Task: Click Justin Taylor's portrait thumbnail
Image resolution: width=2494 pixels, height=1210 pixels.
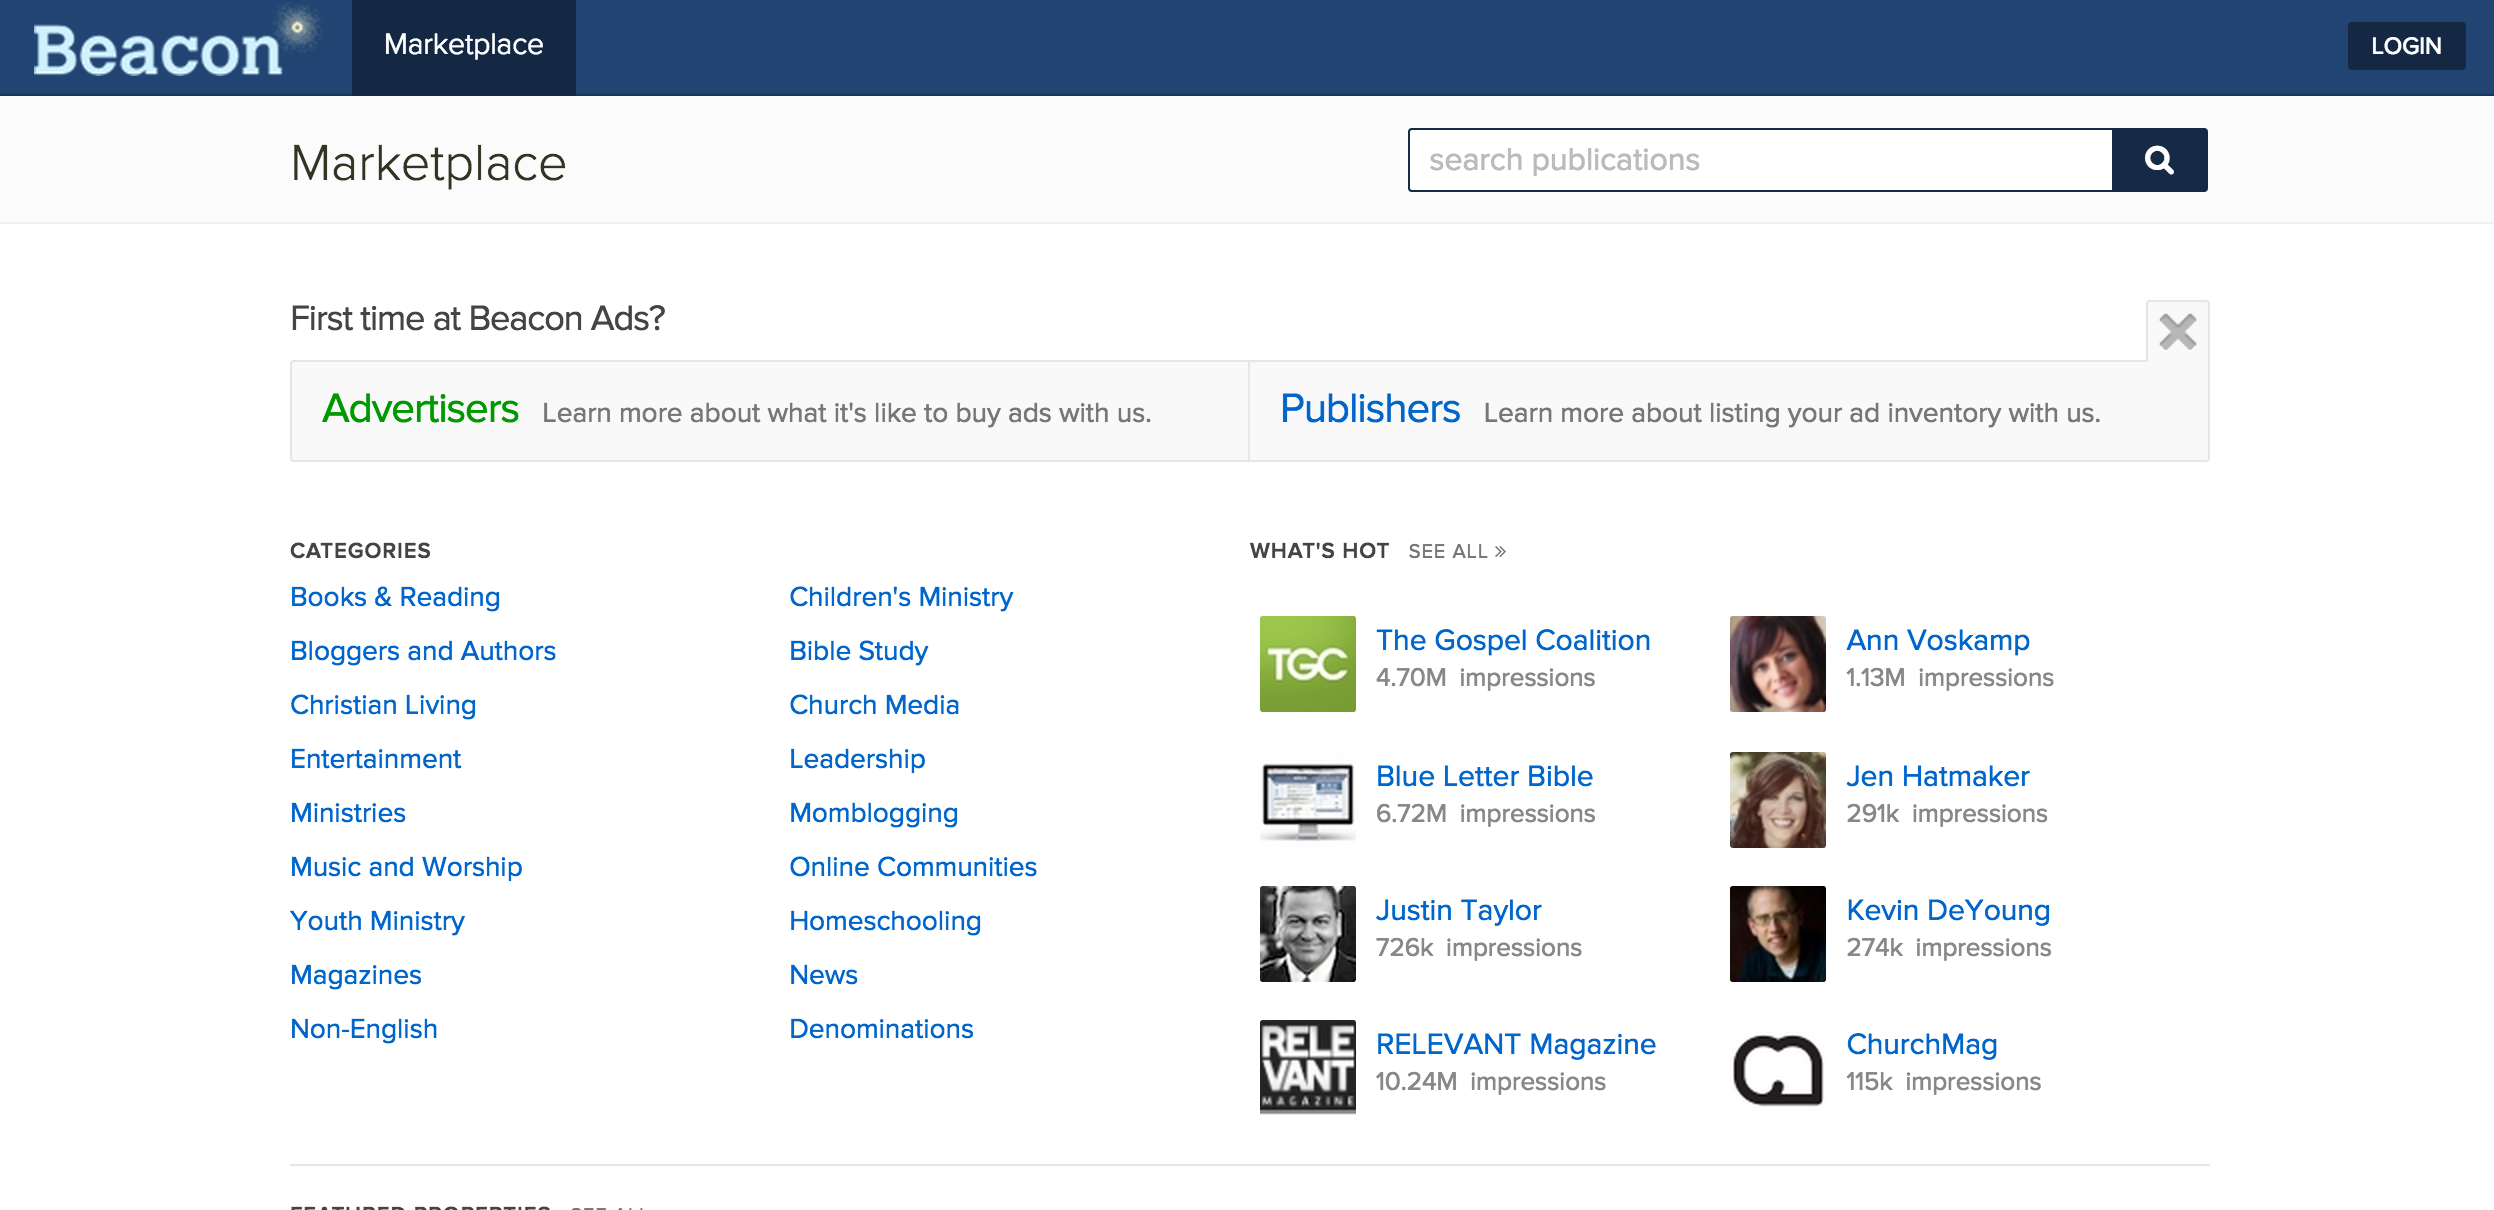Action: (1307, 934)
